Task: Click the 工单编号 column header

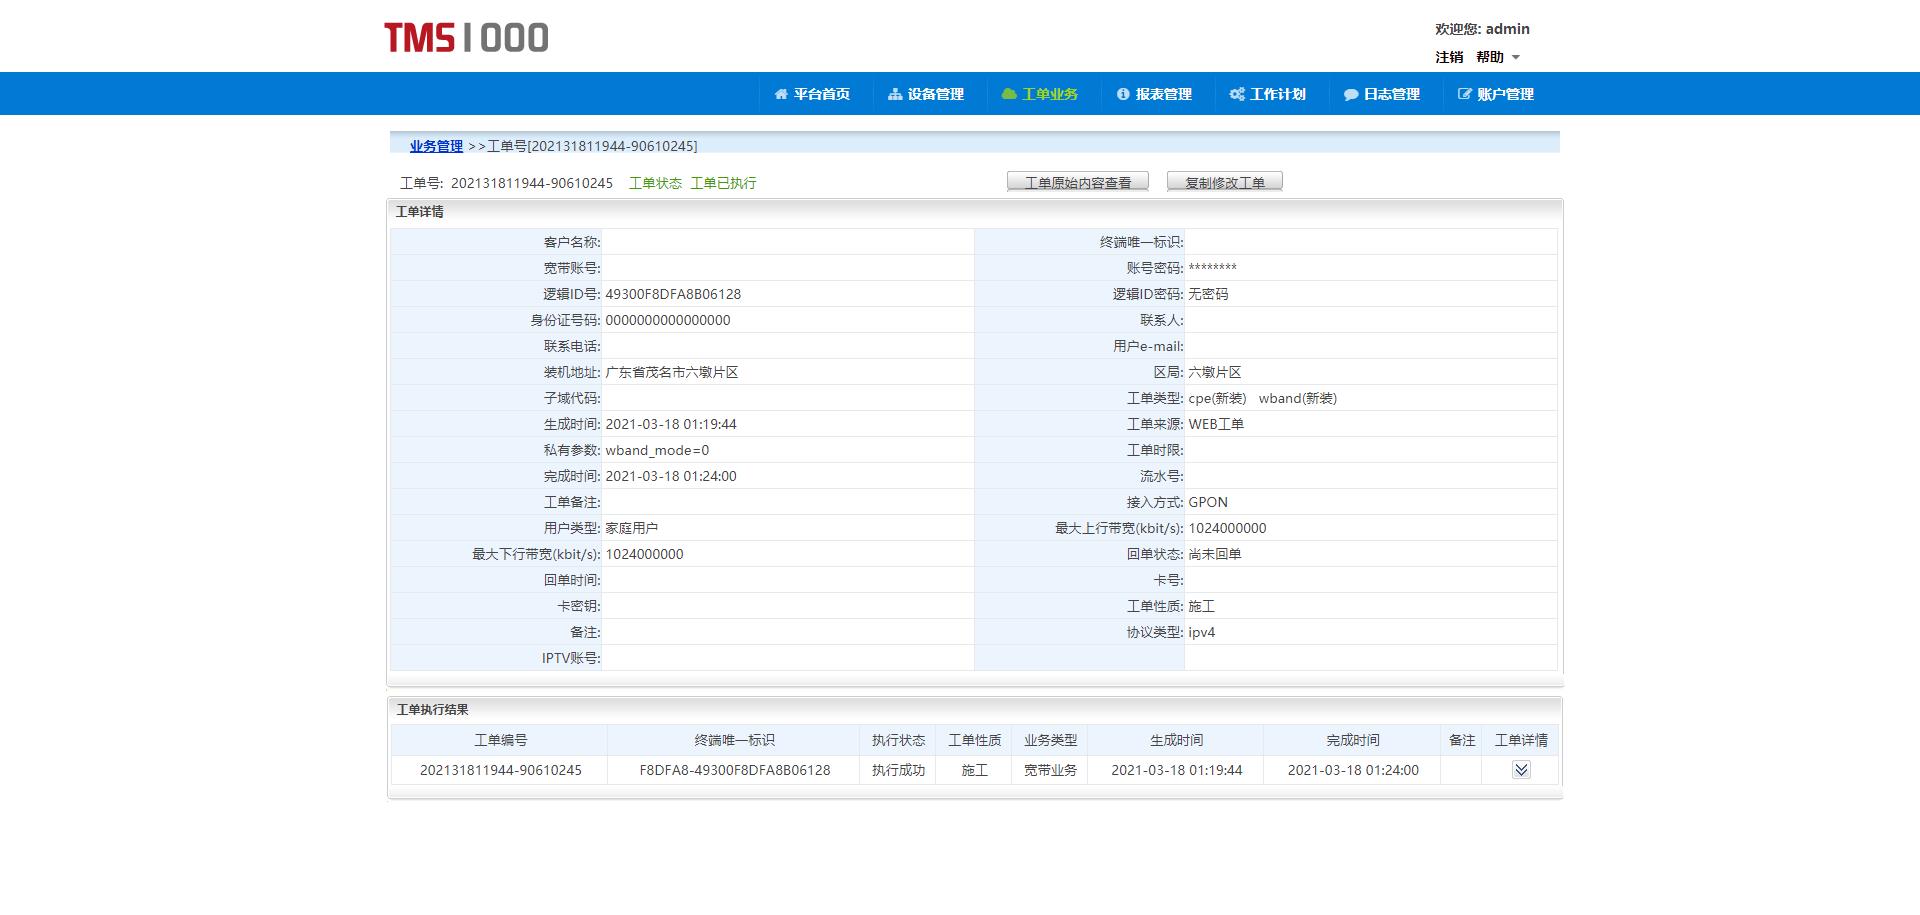Action: 500,740
